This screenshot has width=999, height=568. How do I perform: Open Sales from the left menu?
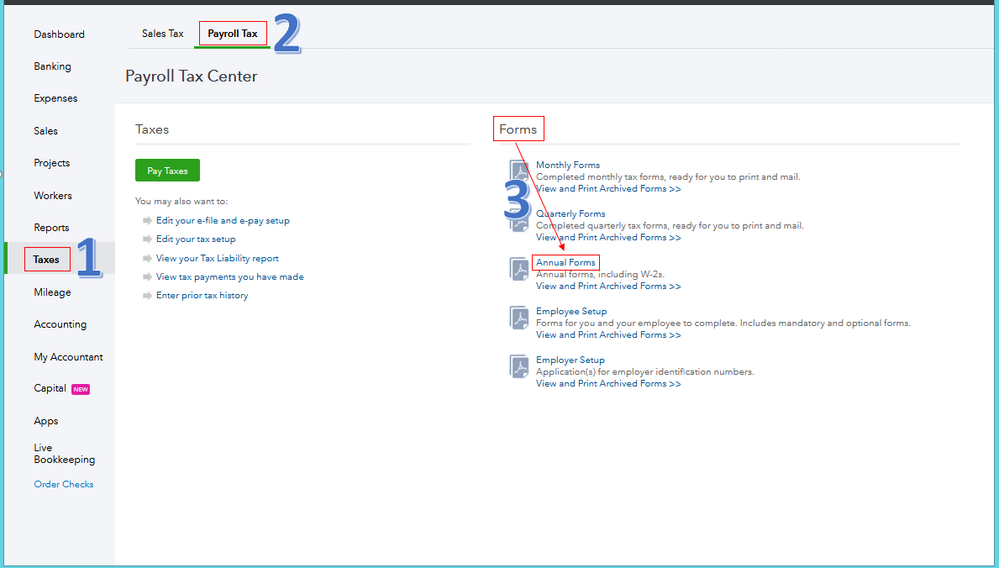(x=46, y=131)
